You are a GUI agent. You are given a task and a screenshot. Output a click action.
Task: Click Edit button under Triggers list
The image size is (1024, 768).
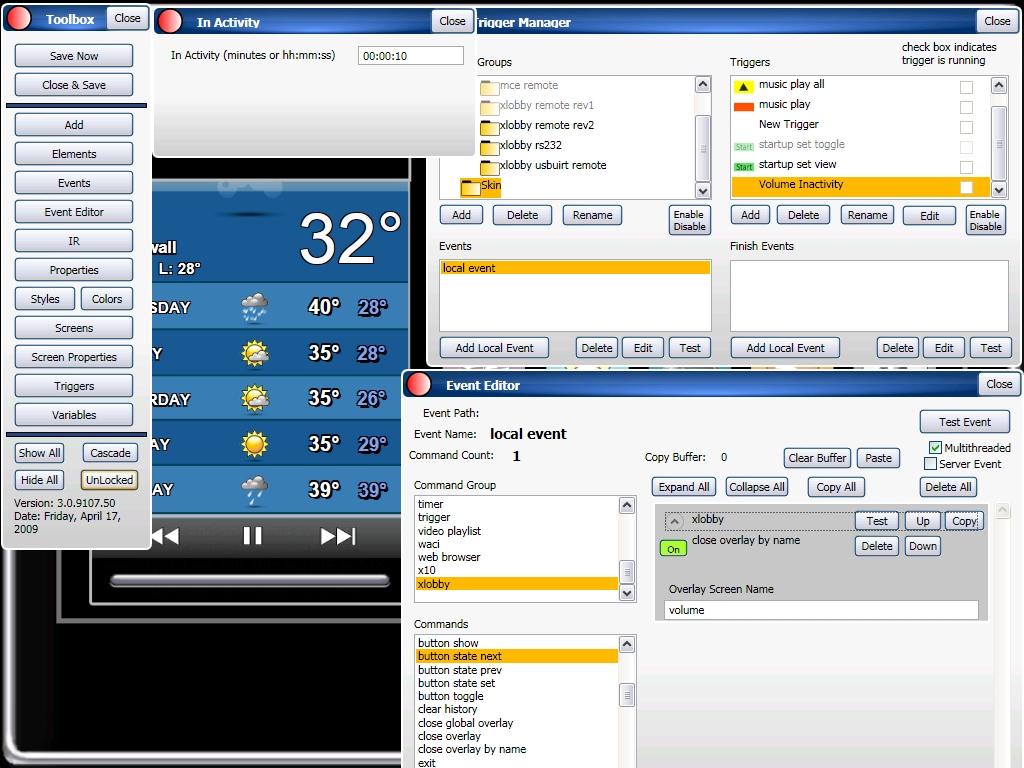click(929, 216)
